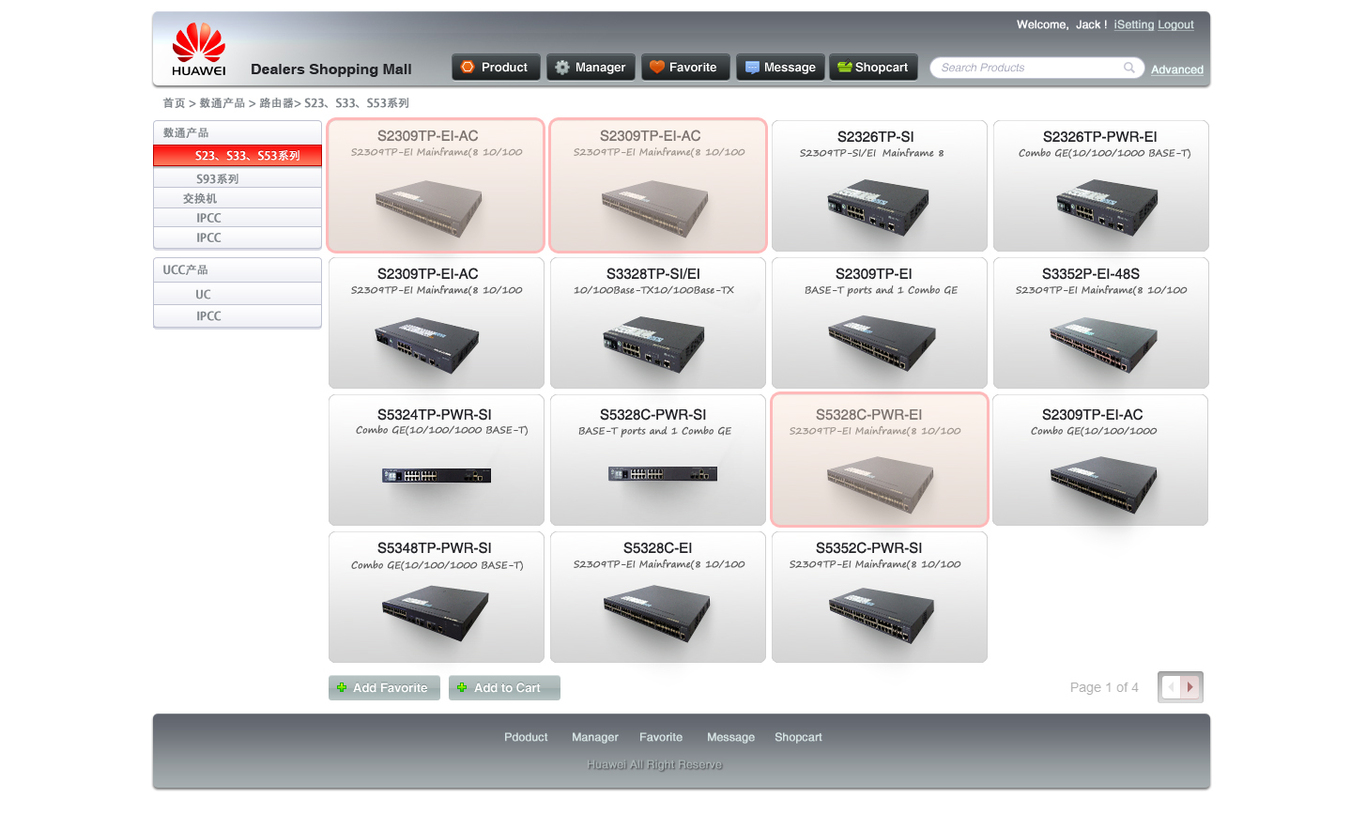
Task: Go to the next page arrow
Action: pos(1190,687)
